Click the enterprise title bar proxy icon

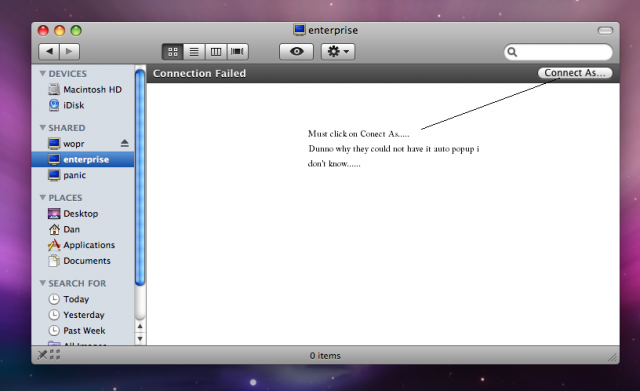(299, 30)
